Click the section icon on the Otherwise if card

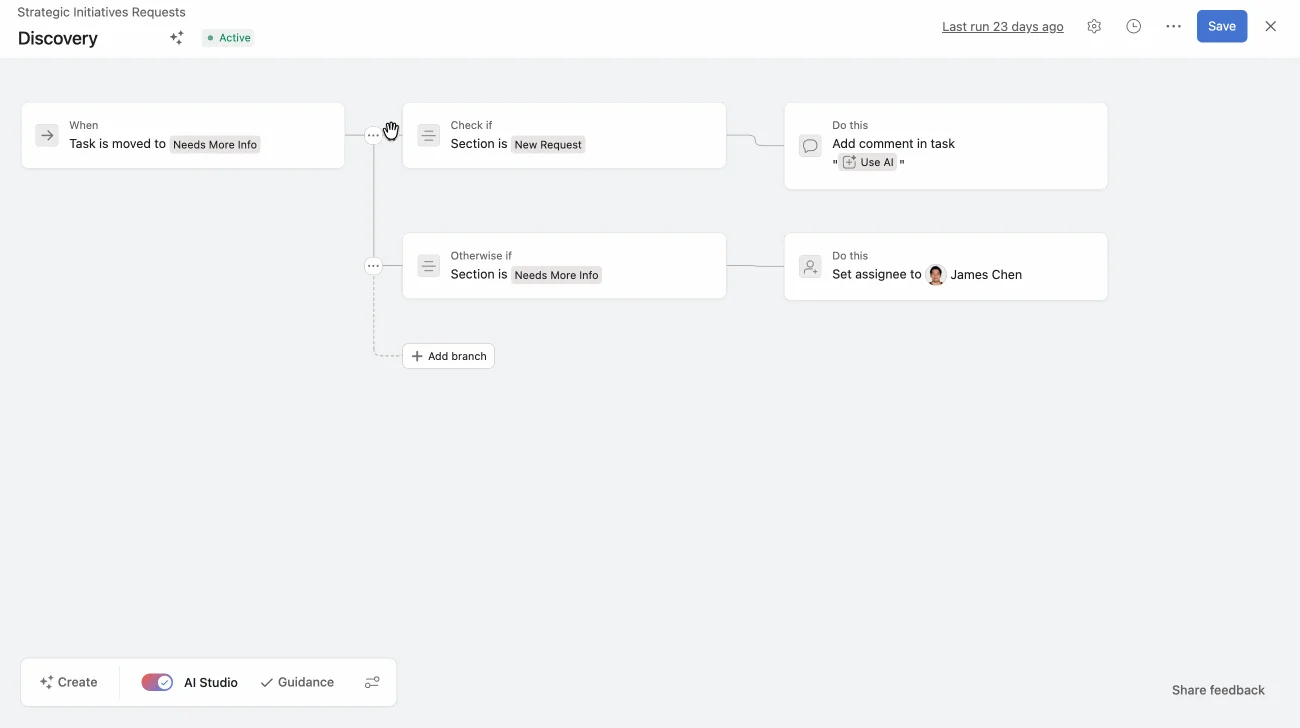pos(428,265)
